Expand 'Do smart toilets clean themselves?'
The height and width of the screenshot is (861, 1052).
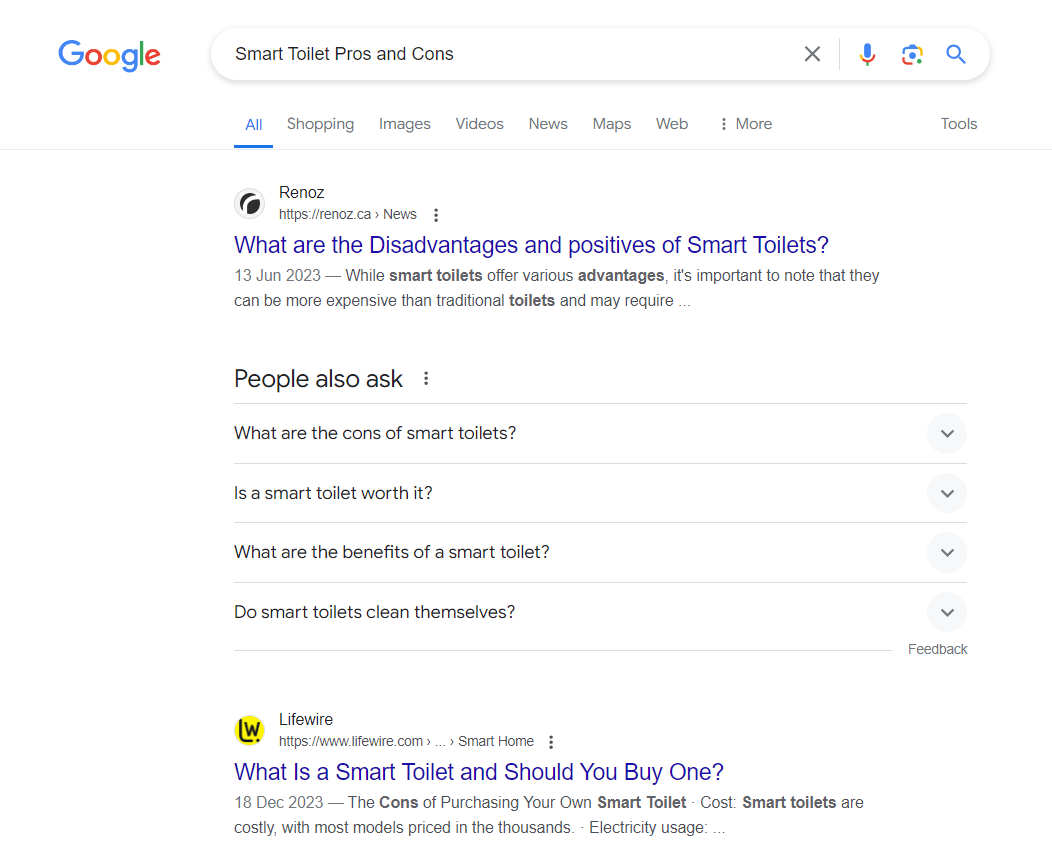click(946, 612)
